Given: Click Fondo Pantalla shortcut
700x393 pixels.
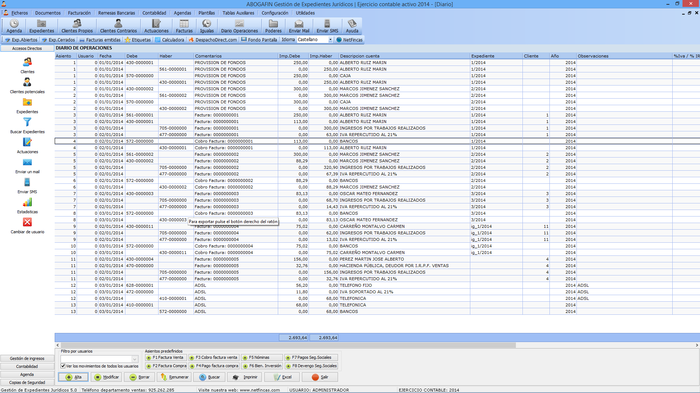Looking at the screenshot, I should pyautogui.click(x=259, y=40).
